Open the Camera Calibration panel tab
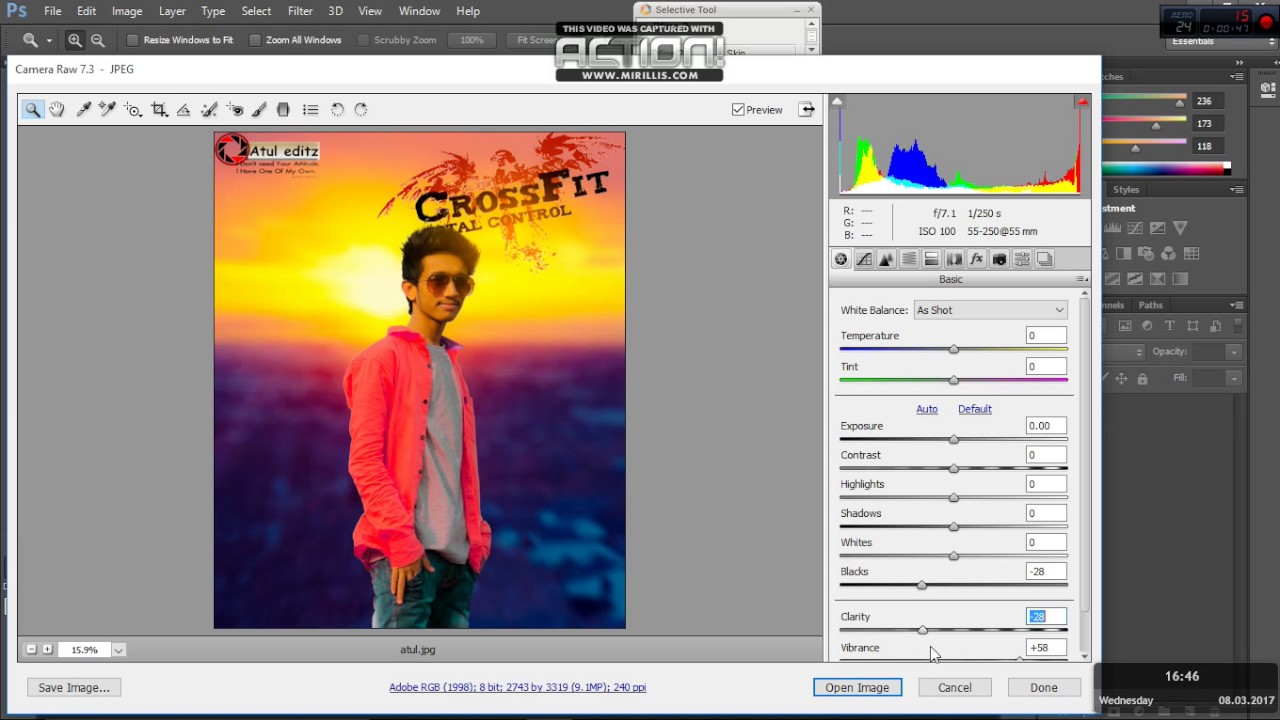Viewport: 1280px width, 720px height. (999, 259)
